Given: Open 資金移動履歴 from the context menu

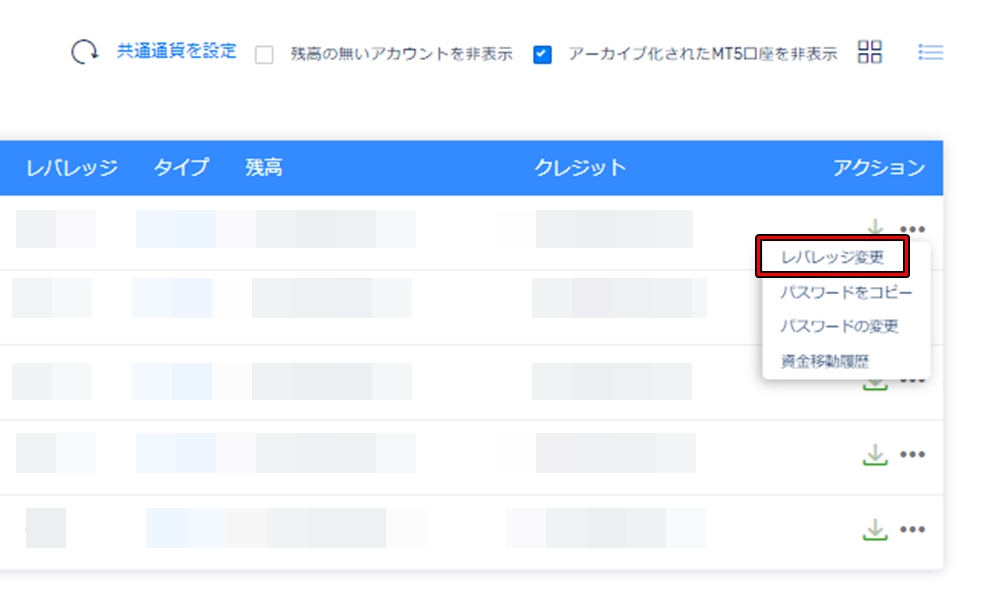Looking at the screenshot, I should (x=824, y=359).
